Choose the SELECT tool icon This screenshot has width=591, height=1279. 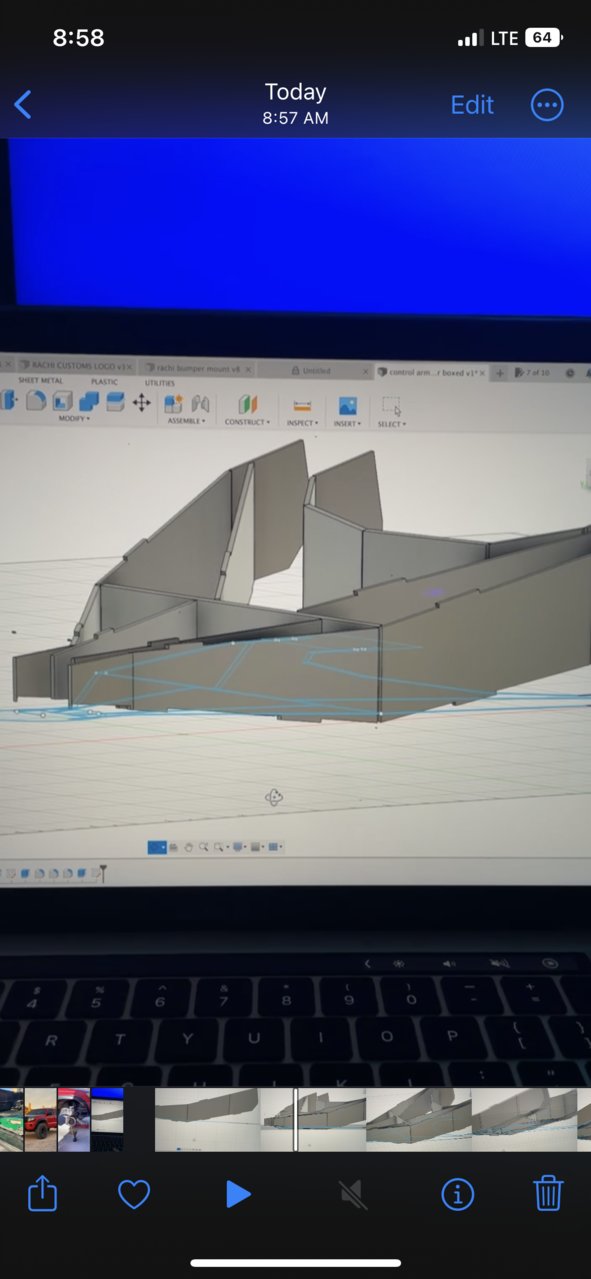click(x=391, y=407)
